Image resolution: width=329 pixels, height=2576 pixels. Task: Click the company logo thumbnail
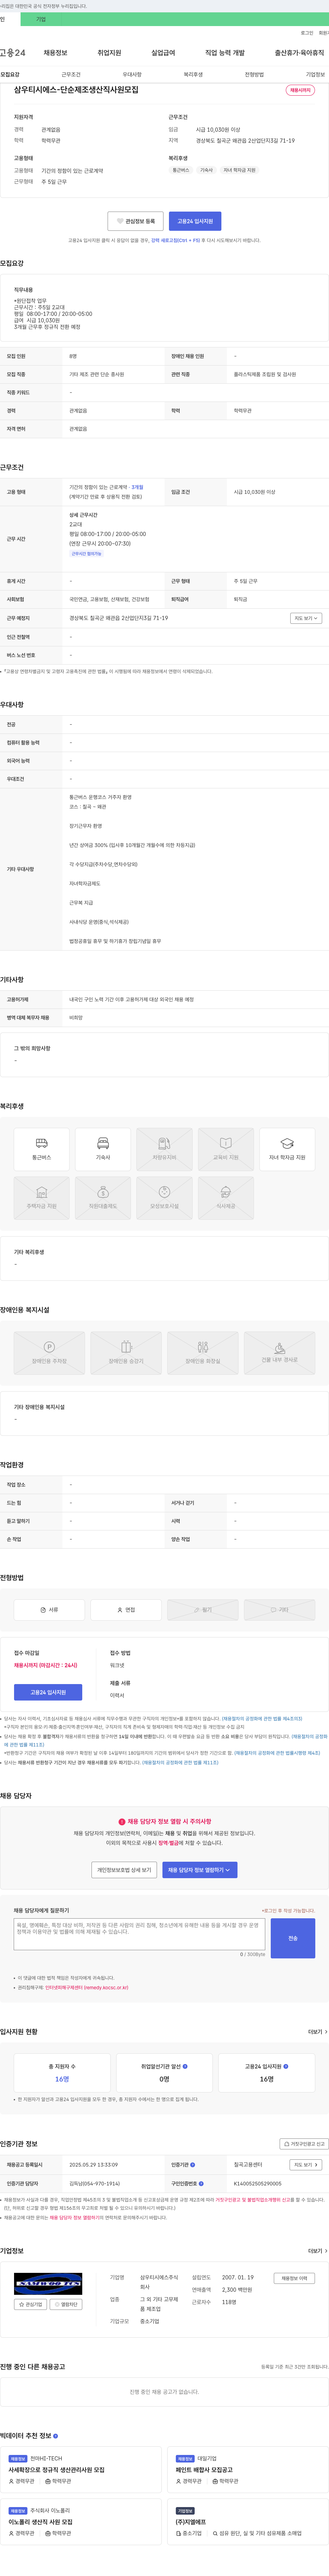point(48,2284)
